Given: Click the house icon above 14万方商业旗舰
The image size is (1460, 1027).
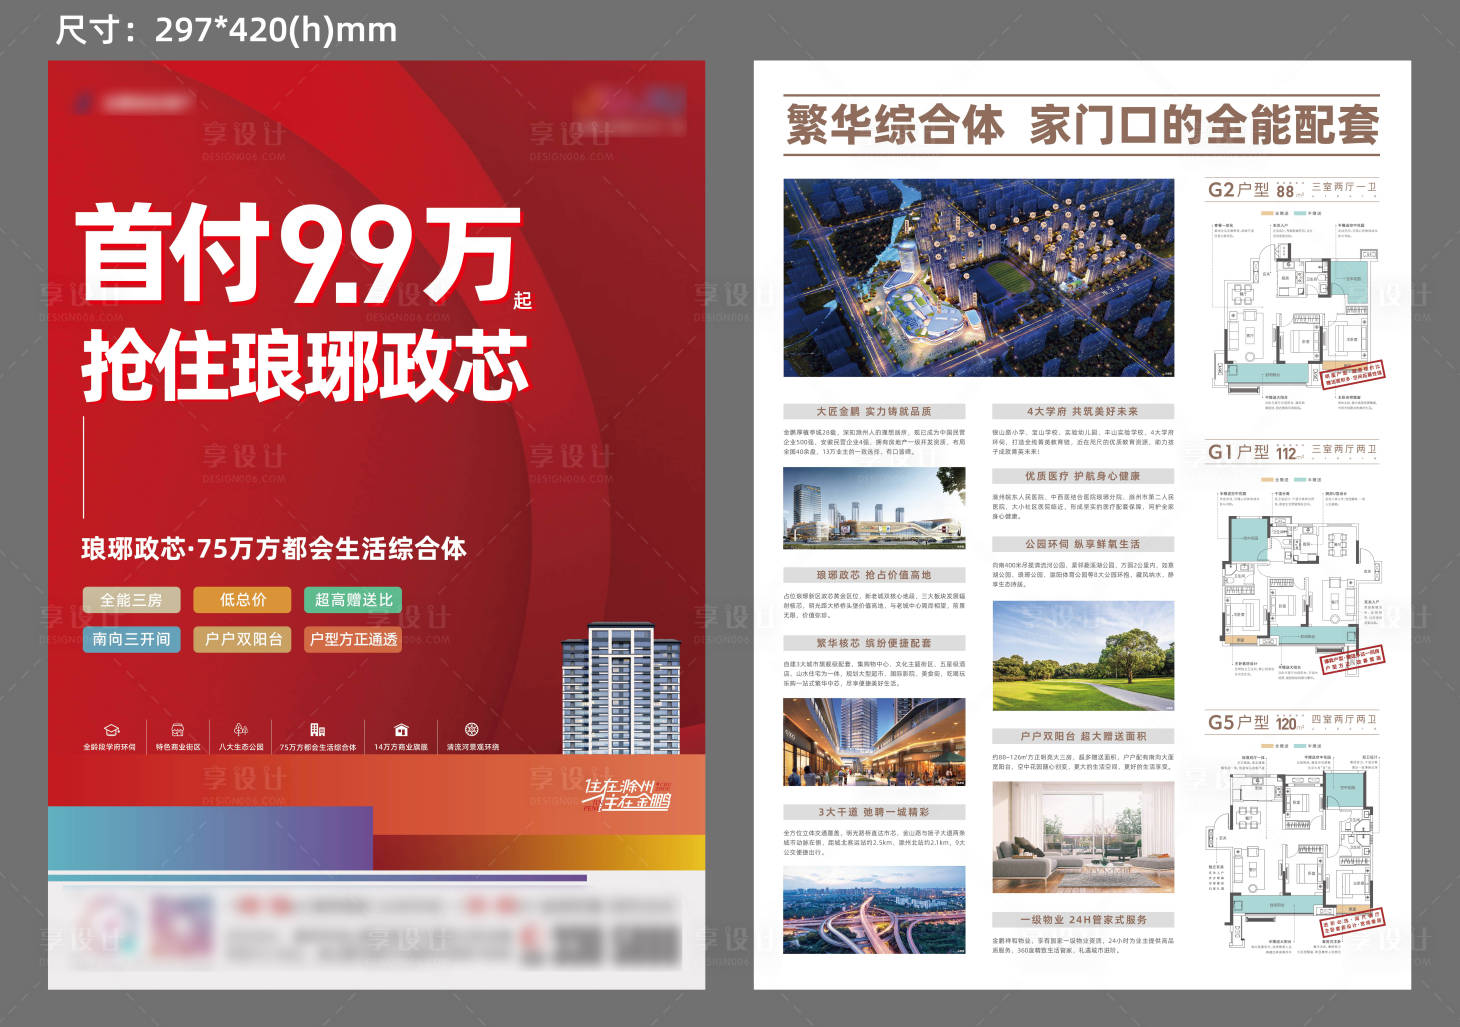Looking at the screenshot, I should click(401, 730).
